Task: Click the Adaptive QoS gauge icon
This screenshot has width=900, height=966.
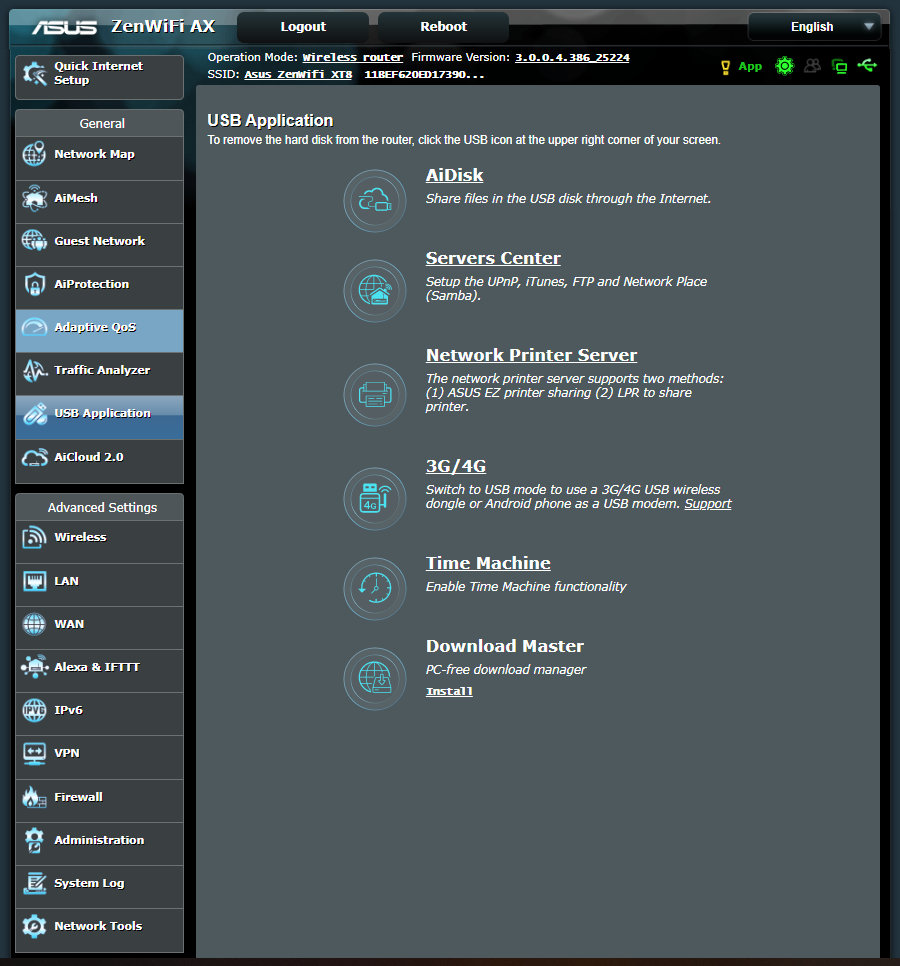Action: [x=34, y=327]
